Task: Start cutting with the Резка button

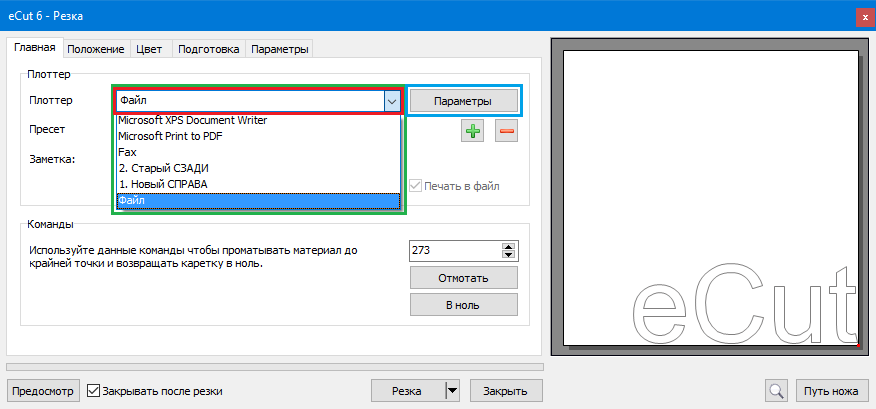Action: click(408, 391)
